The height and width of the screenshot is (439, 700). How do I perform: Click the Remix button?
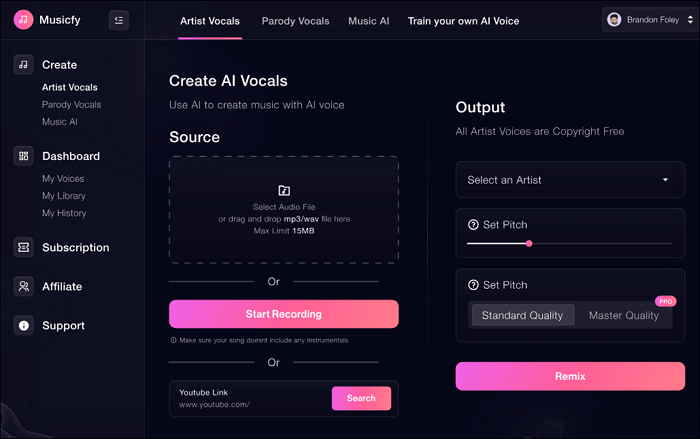point(570,376)
